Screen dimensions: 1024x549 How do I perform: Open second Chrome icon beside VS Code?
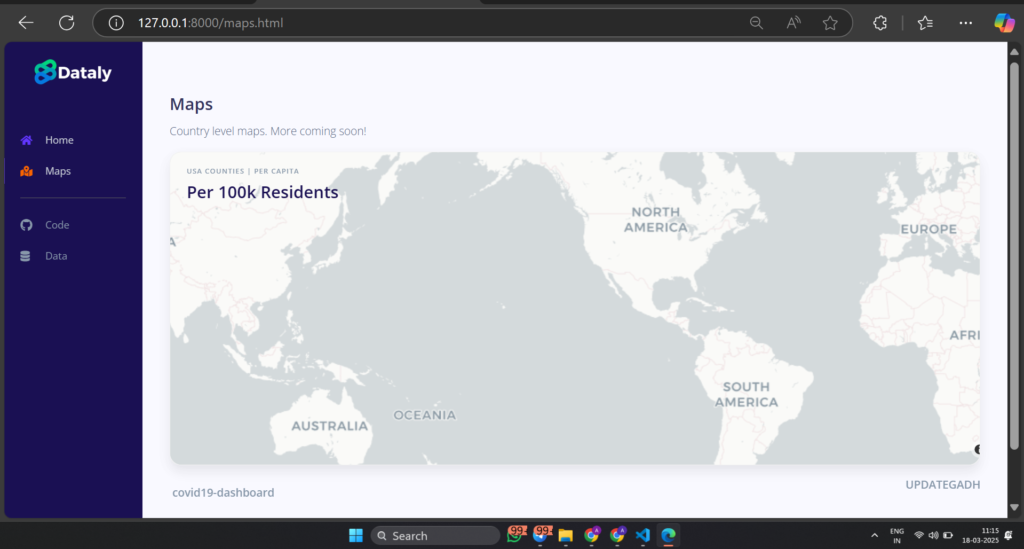[617, 535]
